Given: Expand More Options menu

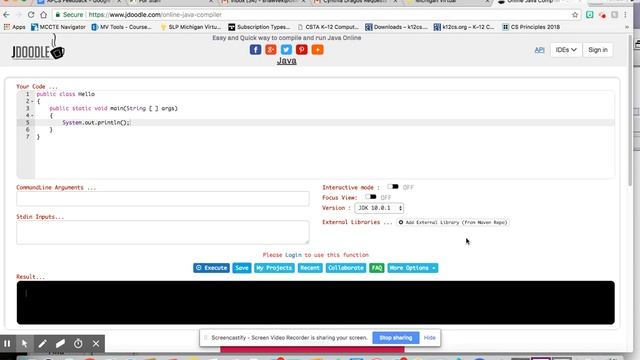Looking at the screenshot, I should point(413,268).
